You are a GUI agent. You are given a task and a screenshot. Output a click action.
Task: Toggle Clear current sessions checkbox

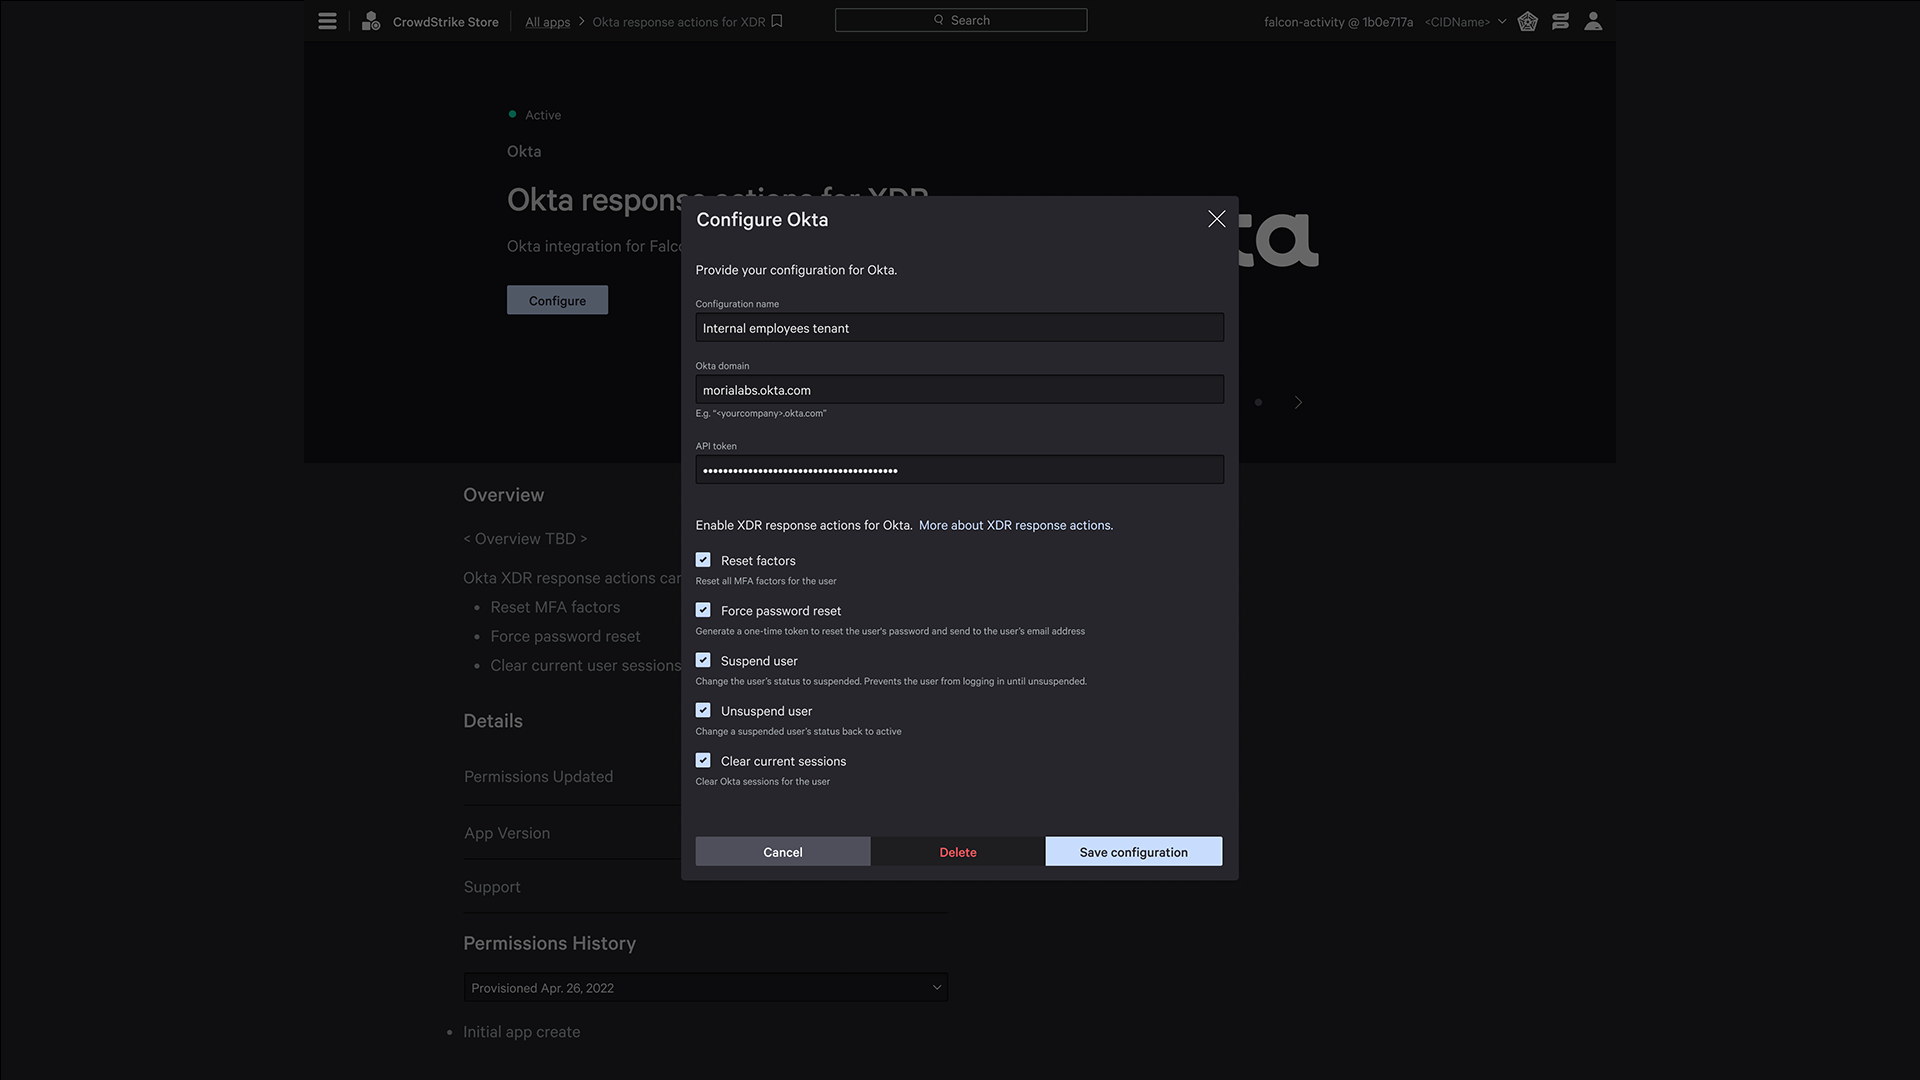tap(703, 760)
